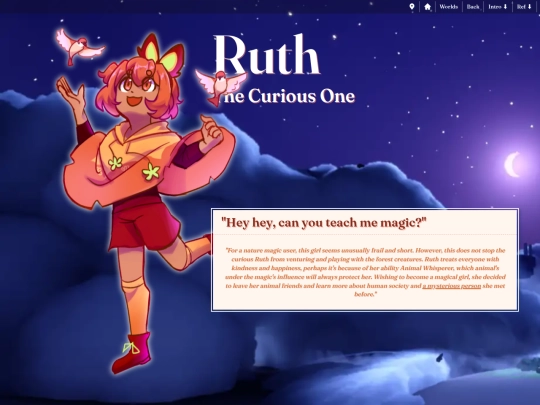Viewport: 540px width, 405px height.
Task: Click the description paragraph about Ruth
Action: 365,272
